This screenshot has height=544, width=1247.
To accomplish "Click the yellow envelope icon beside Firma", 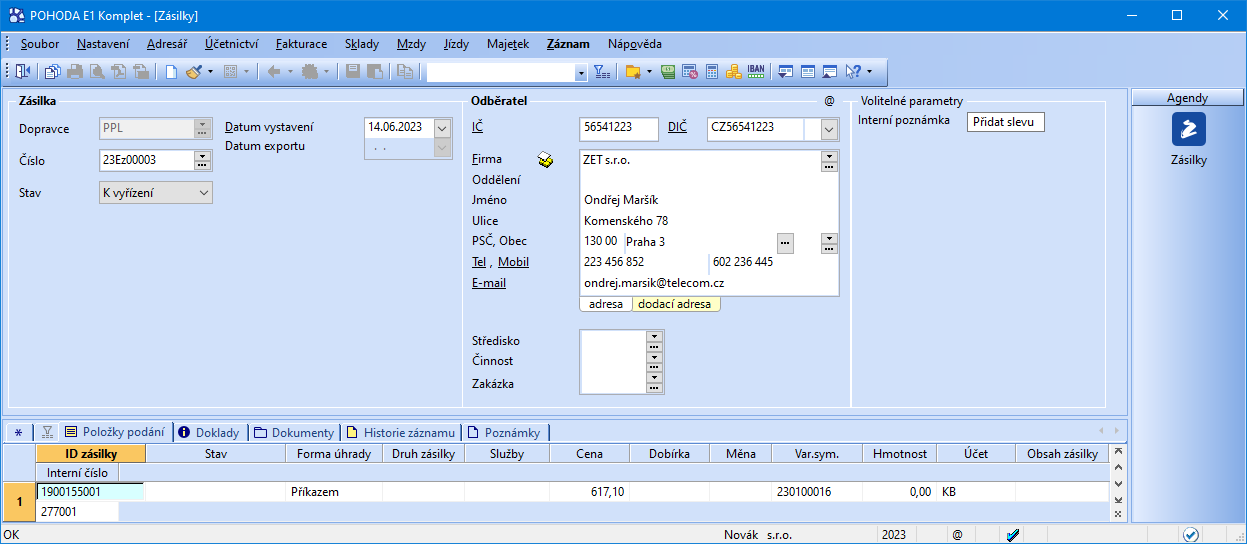I will click(x=545, y=160).
